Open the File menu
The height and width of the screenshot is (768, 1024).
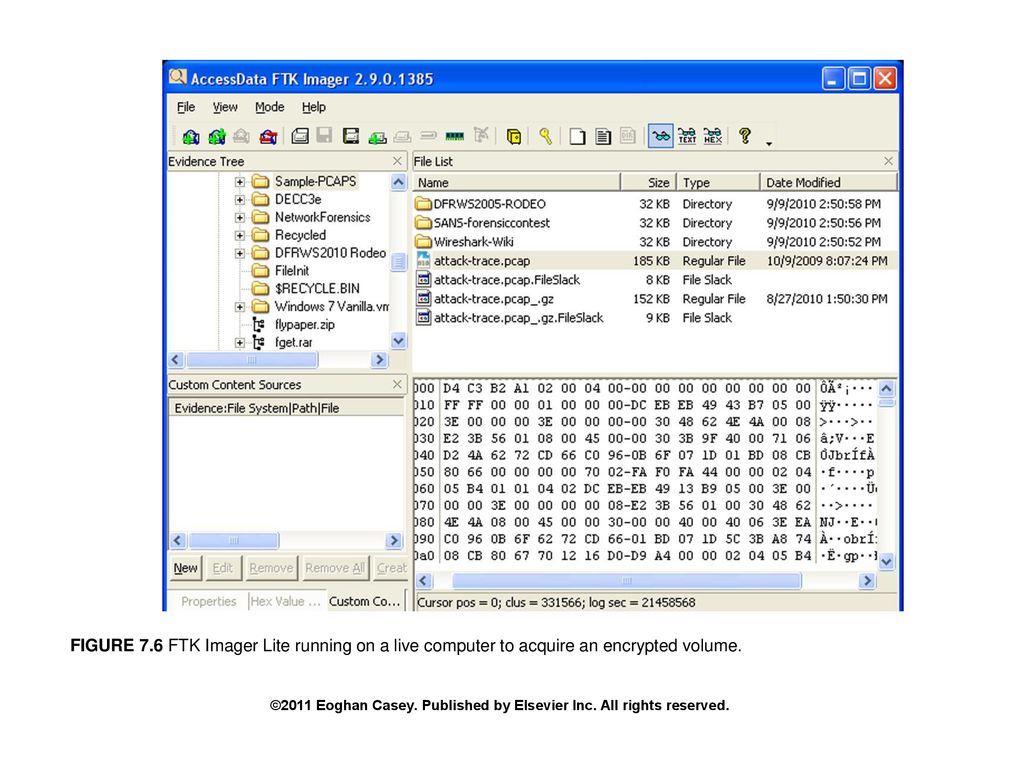point(186,107)
